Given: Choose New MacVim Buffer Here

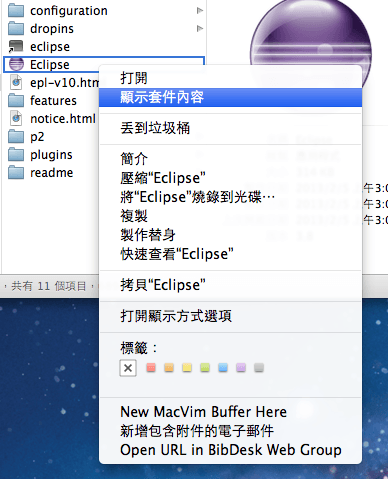Looking at the screenshot, I should (230, 412).
